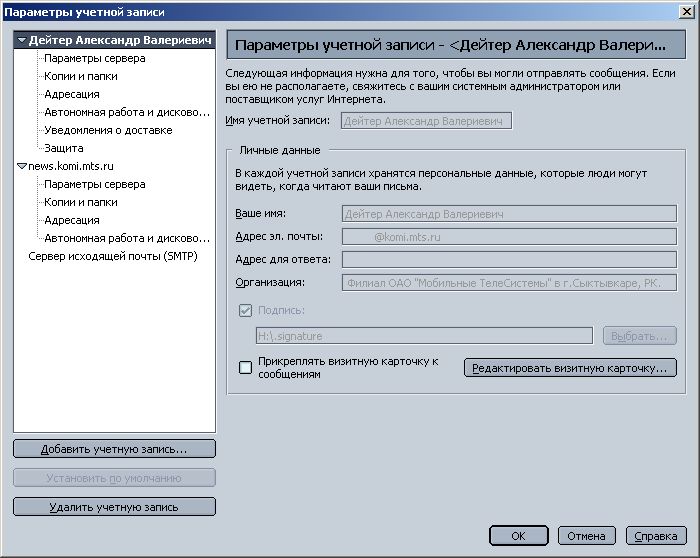Click Добавить учетную запись button
This screenshot has height=558, width=700.
click(114, 449)
